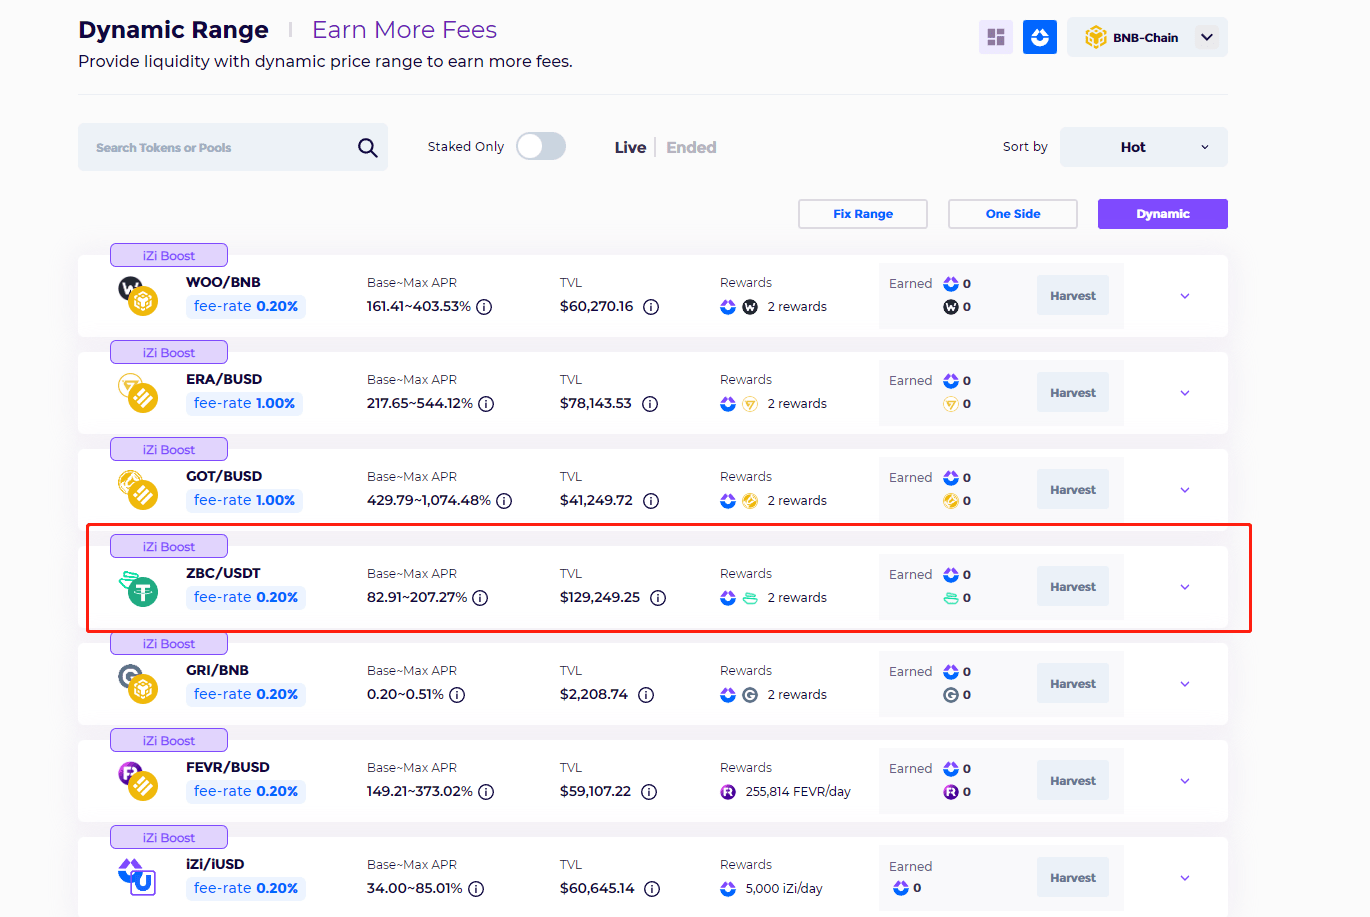Expand the iZi/iUSD pool chevron
The width and height of the screenshot is (1370, 917).
[1185, 878]
